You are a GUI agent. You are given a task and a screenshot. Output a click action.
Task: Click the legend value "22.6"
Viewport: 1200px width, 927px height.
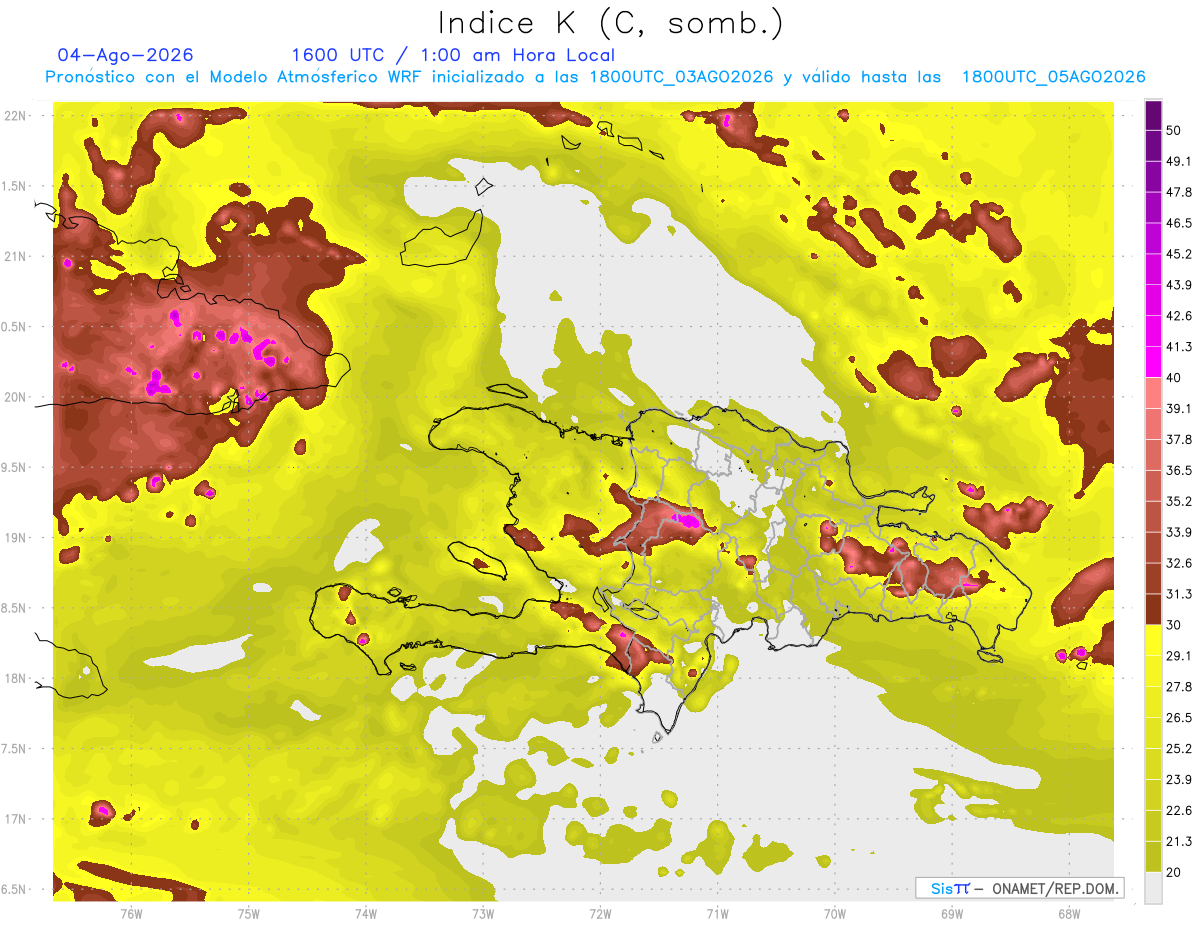click(x=1180, y=811)
